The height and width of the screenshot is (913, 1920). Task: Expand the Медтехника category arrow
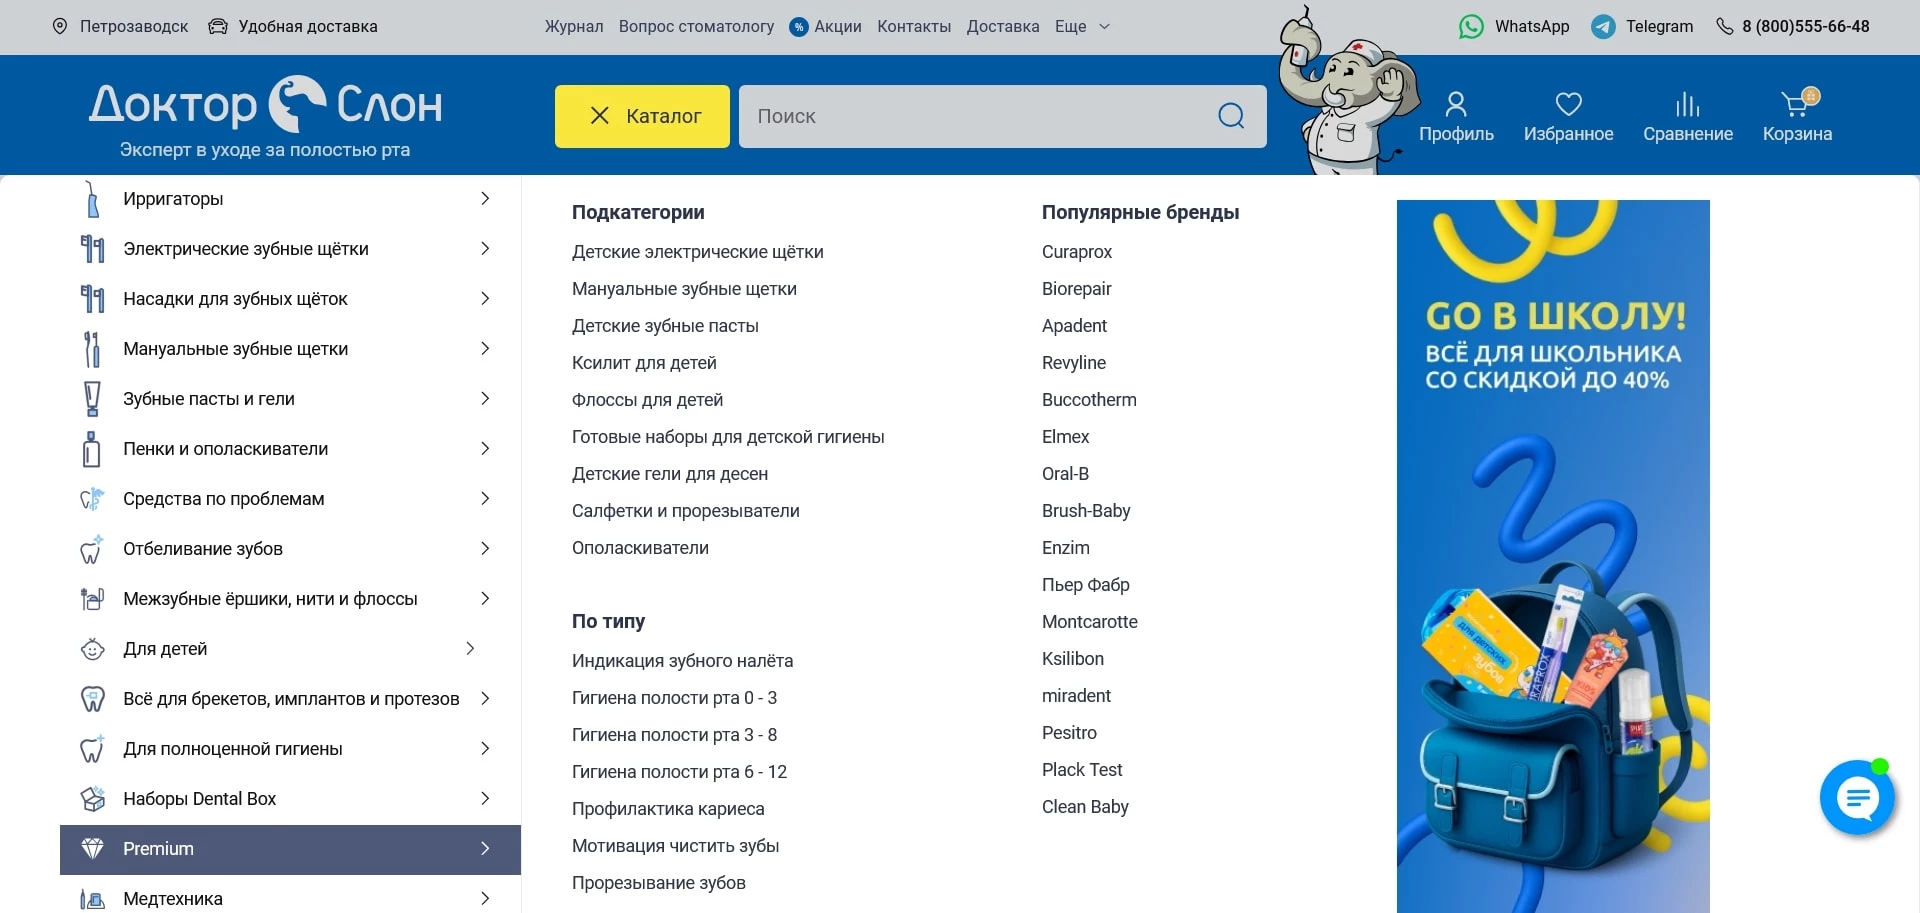[x=486, y=898]
